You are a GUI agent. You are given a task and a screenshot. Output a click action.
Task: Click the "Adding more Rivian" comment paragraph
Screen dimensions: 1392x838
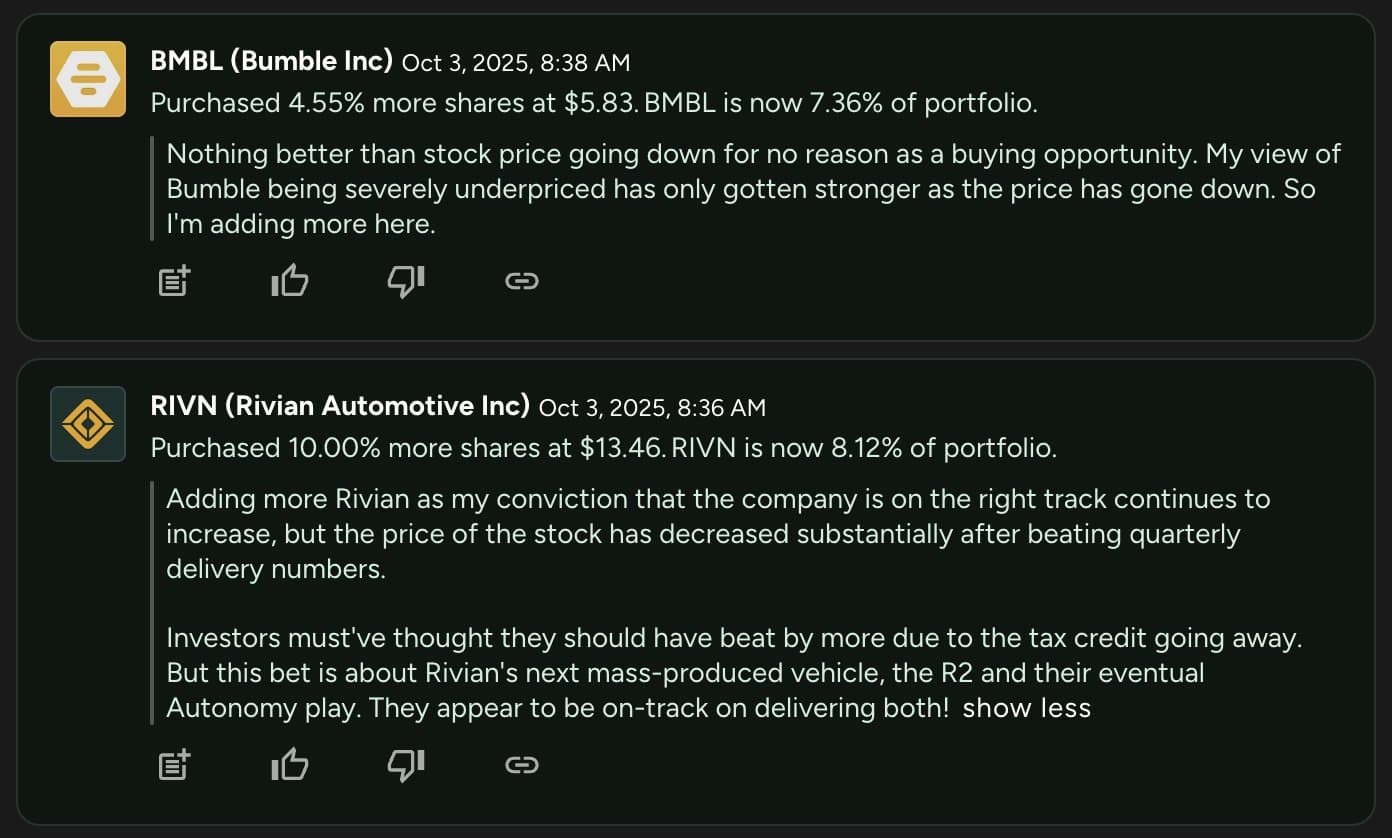click(700, 534)
